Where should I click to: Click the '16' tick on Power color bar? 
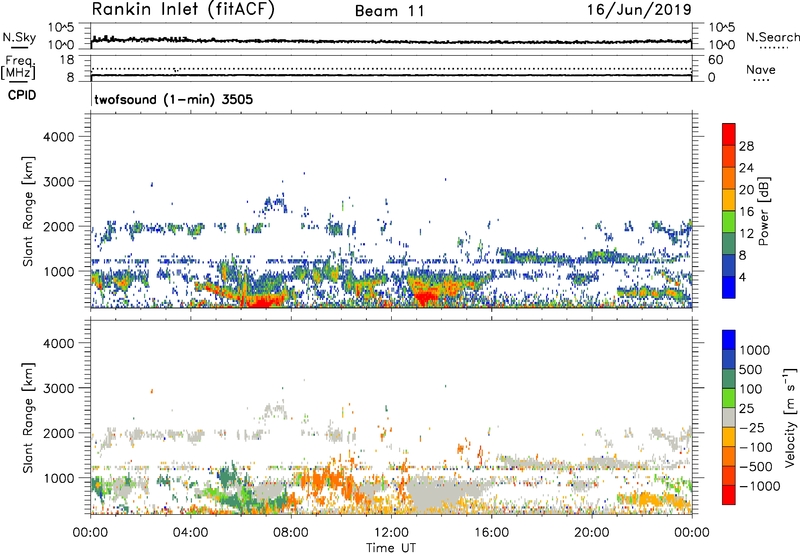(746, 212)
